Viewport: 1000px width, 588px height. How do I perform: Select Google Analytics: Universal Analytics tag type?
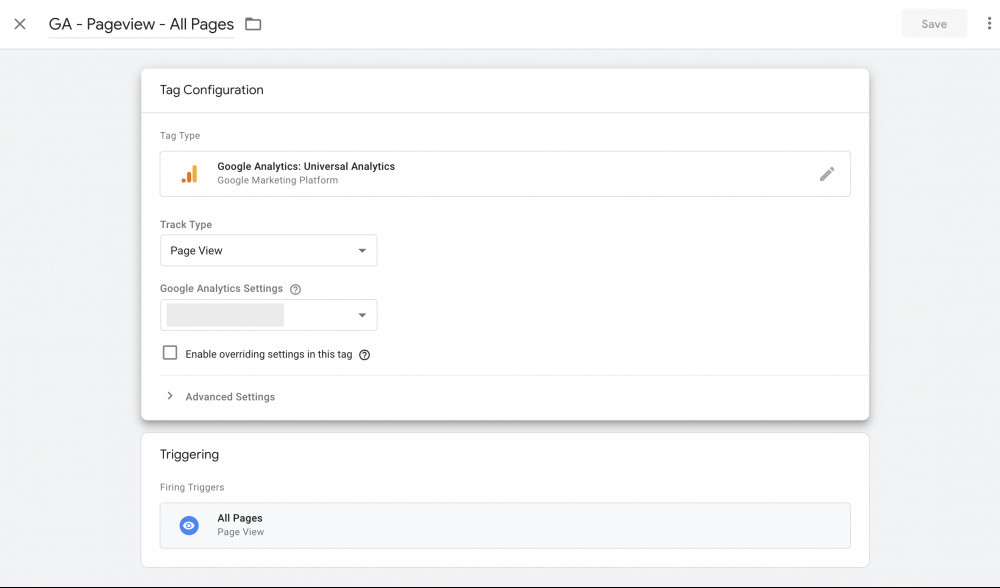504,173
